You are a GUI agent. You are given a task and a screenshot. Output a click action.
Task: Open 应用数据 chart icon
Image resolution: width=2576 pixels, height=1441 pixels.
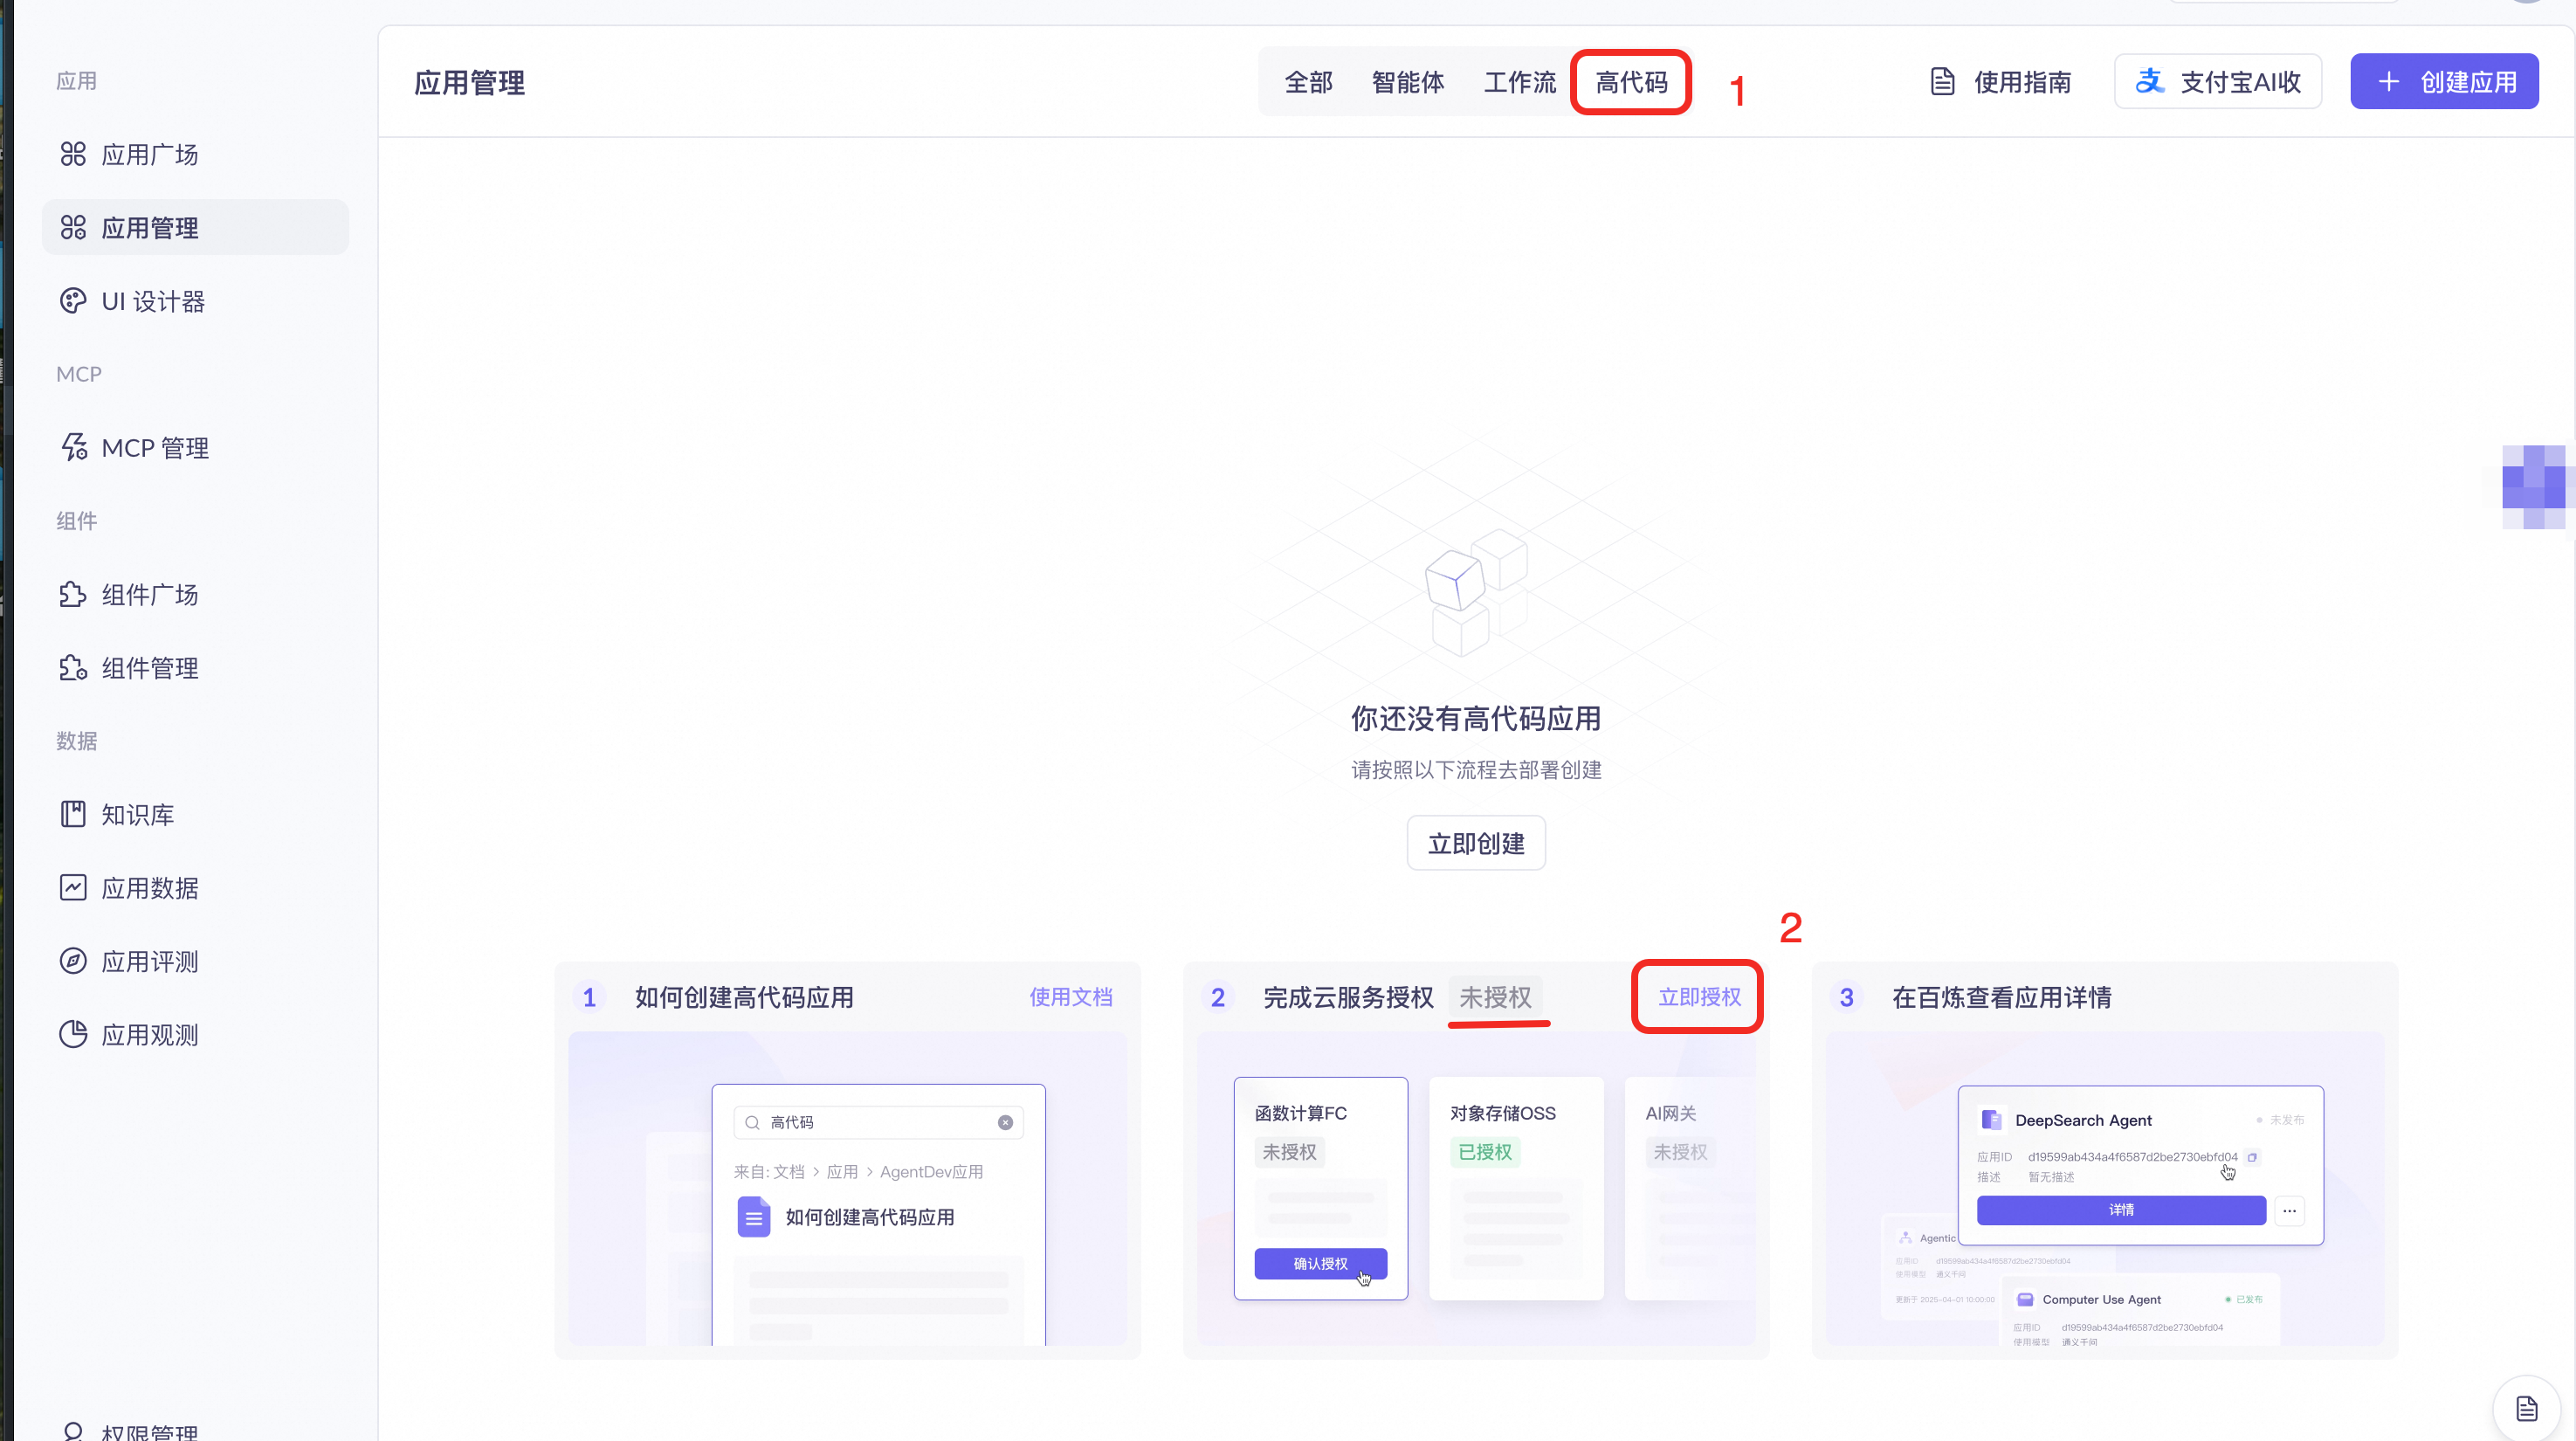[x=73, y=888]
